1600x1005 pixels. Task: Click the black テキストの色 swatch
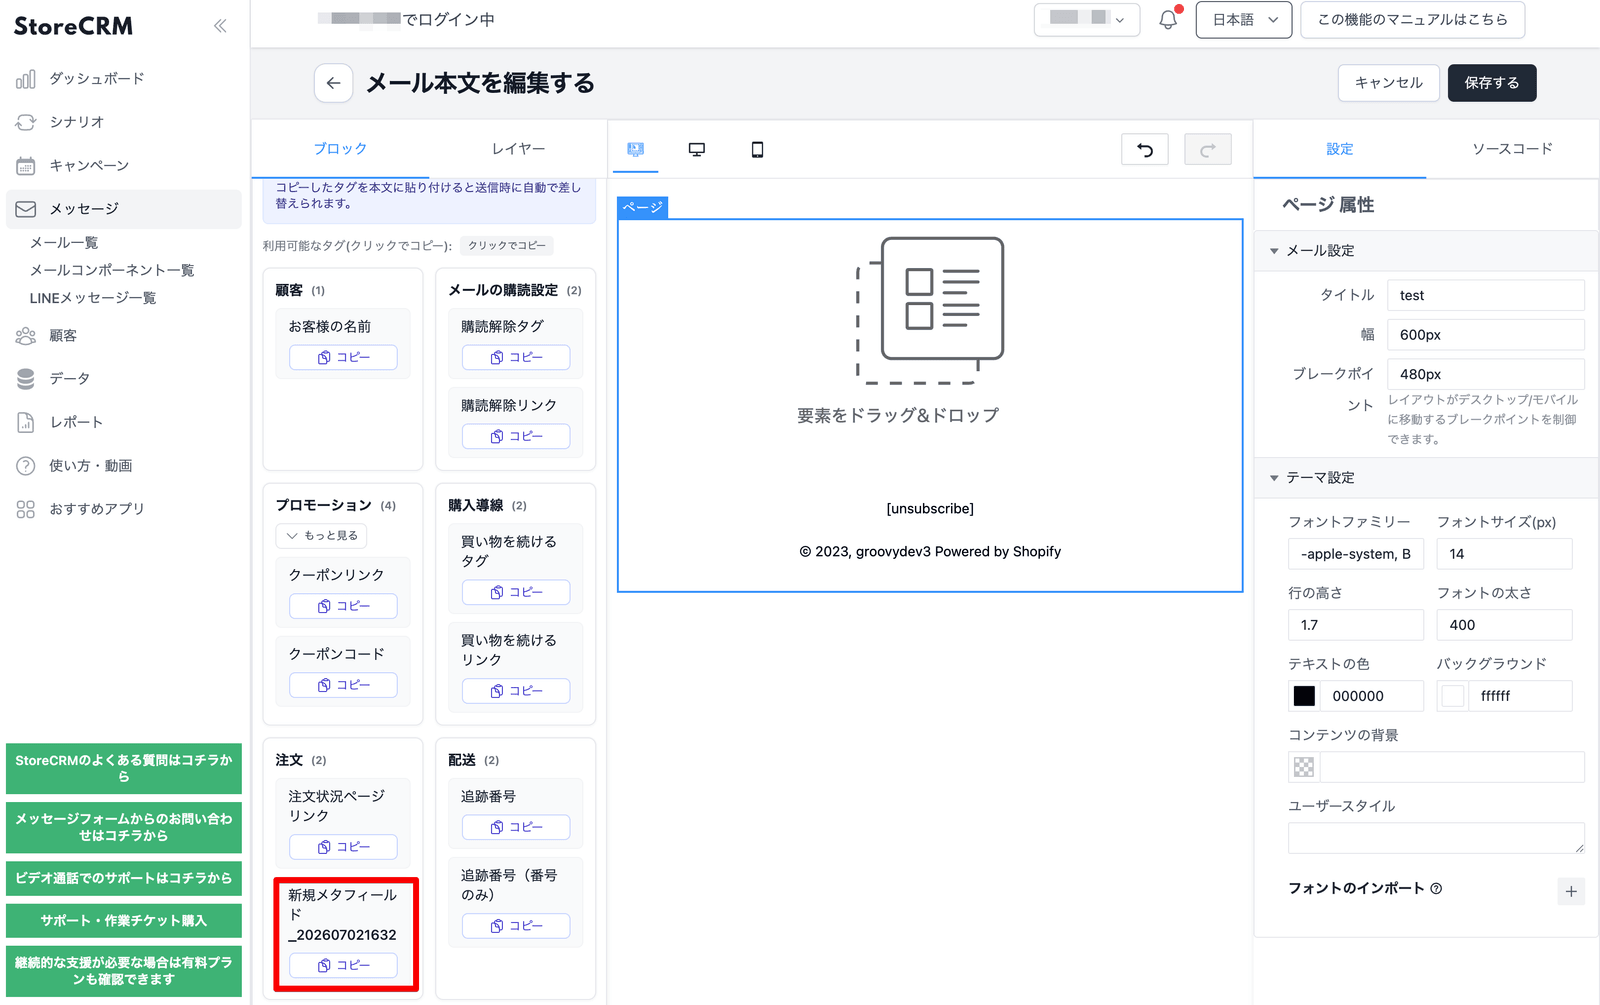coord(1304,696)
